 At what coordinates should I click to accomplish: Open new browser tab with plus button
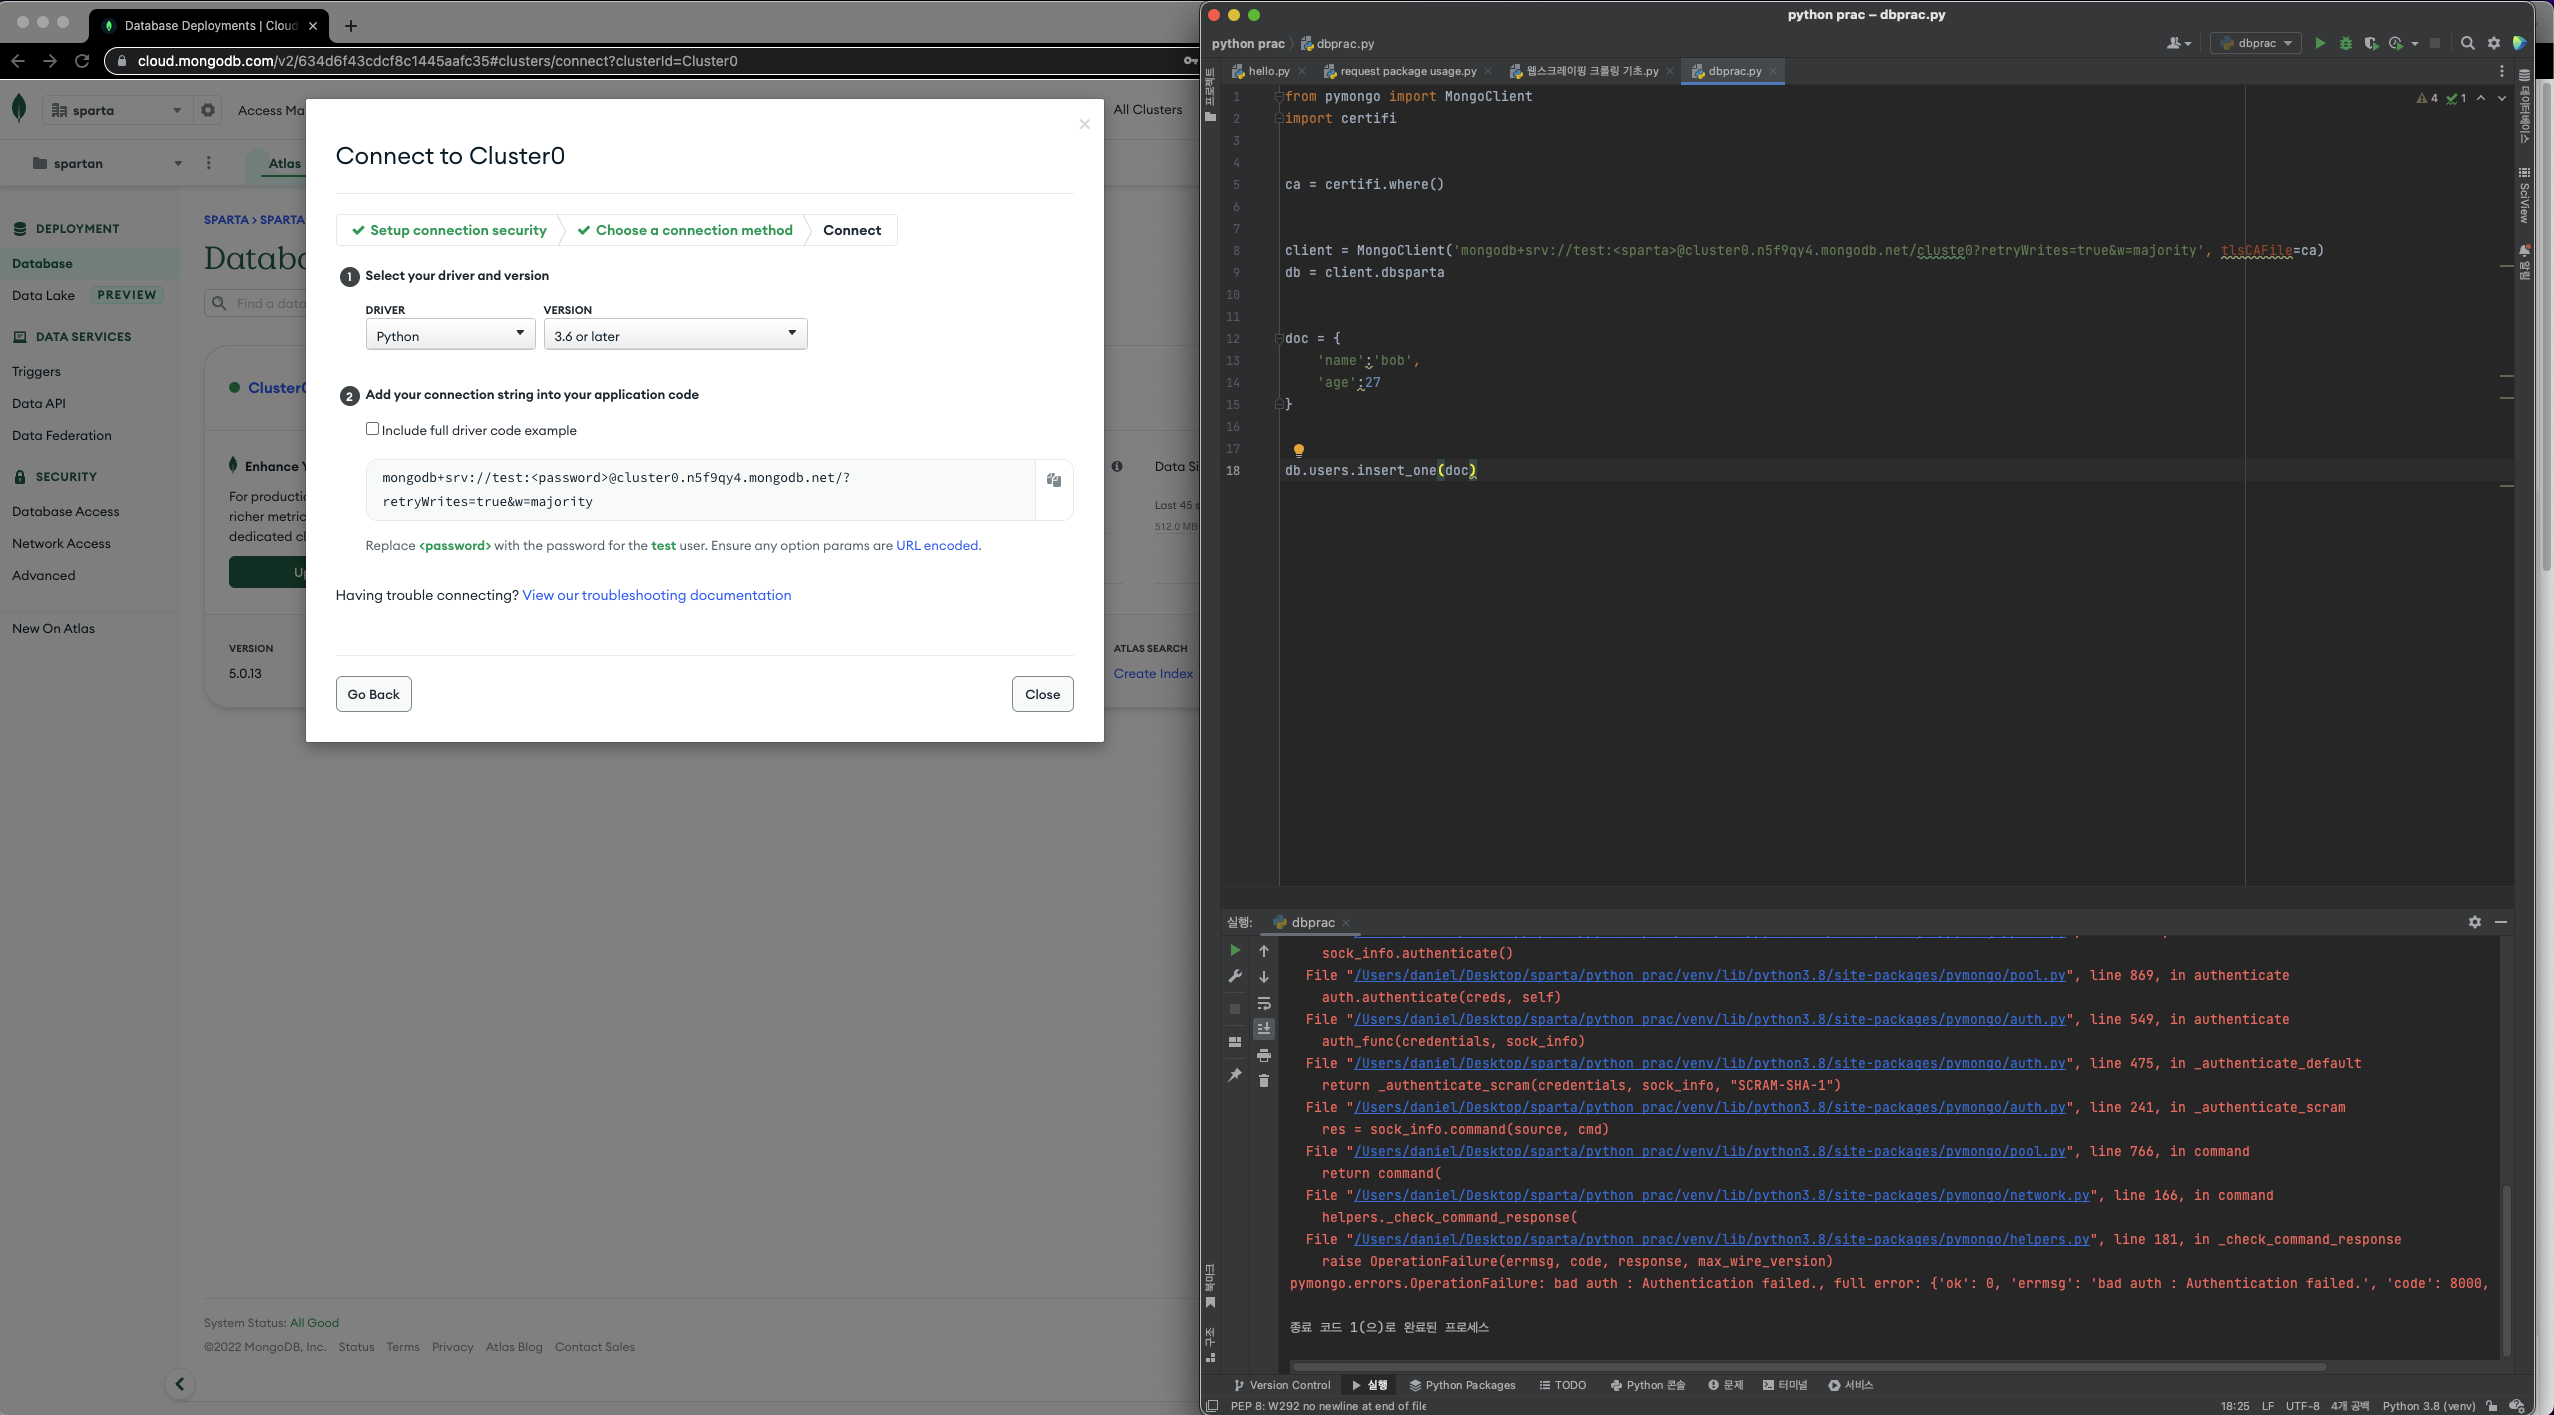[x=351, y=26]
